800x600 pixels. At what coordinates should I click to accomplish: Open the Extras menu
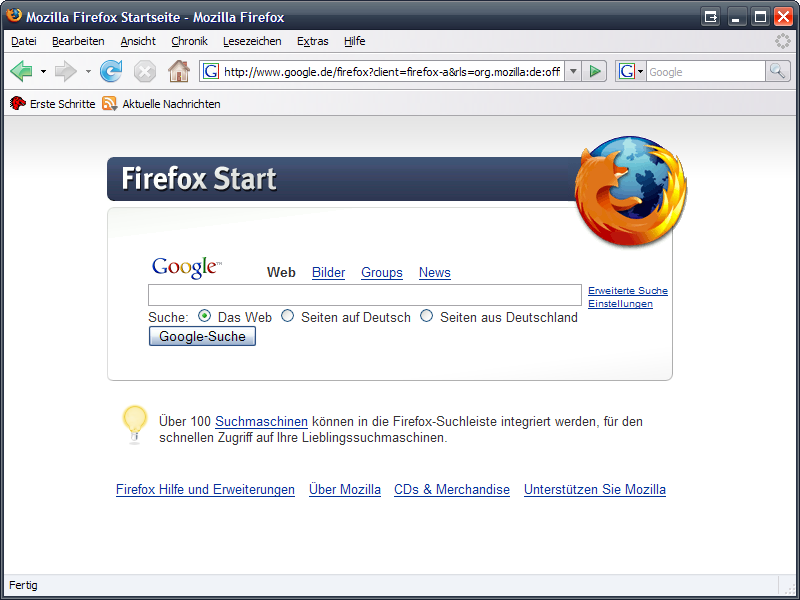[x=312, y=41]
